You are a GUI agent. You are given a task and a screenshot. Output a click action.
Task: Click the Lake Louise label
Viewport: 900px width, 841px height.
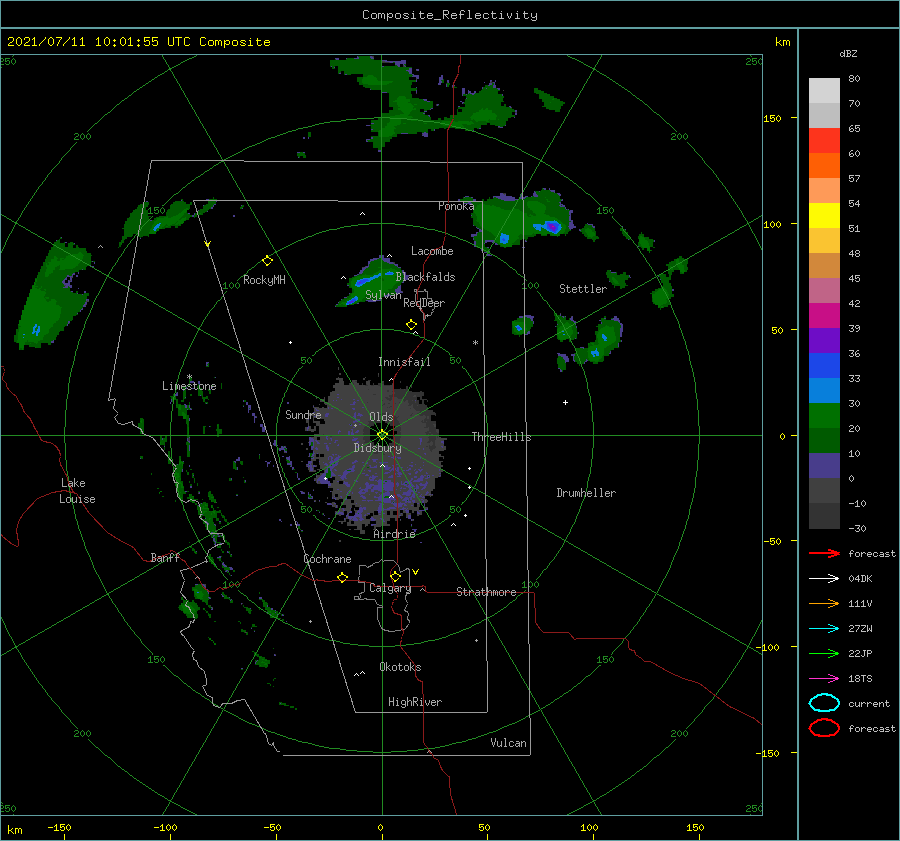pyautogui.click(x=77, y=491)
